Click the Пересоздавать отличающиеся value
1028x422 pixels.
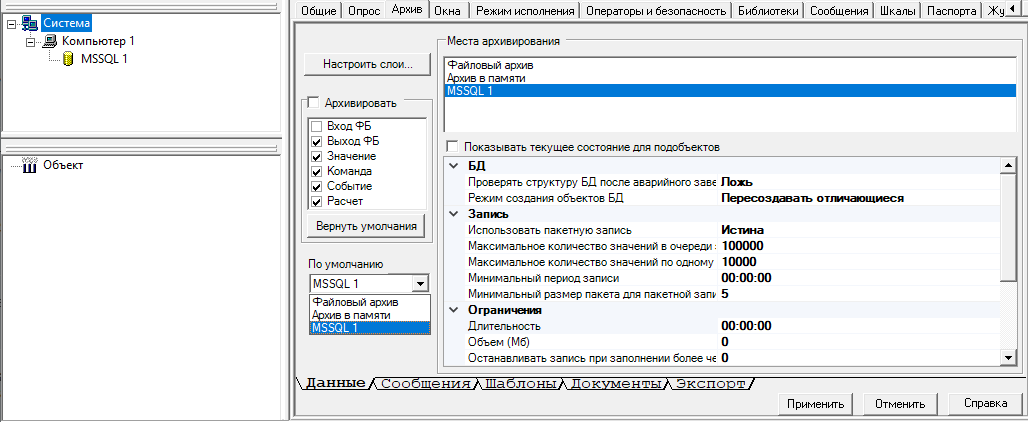tap(859, 198)
